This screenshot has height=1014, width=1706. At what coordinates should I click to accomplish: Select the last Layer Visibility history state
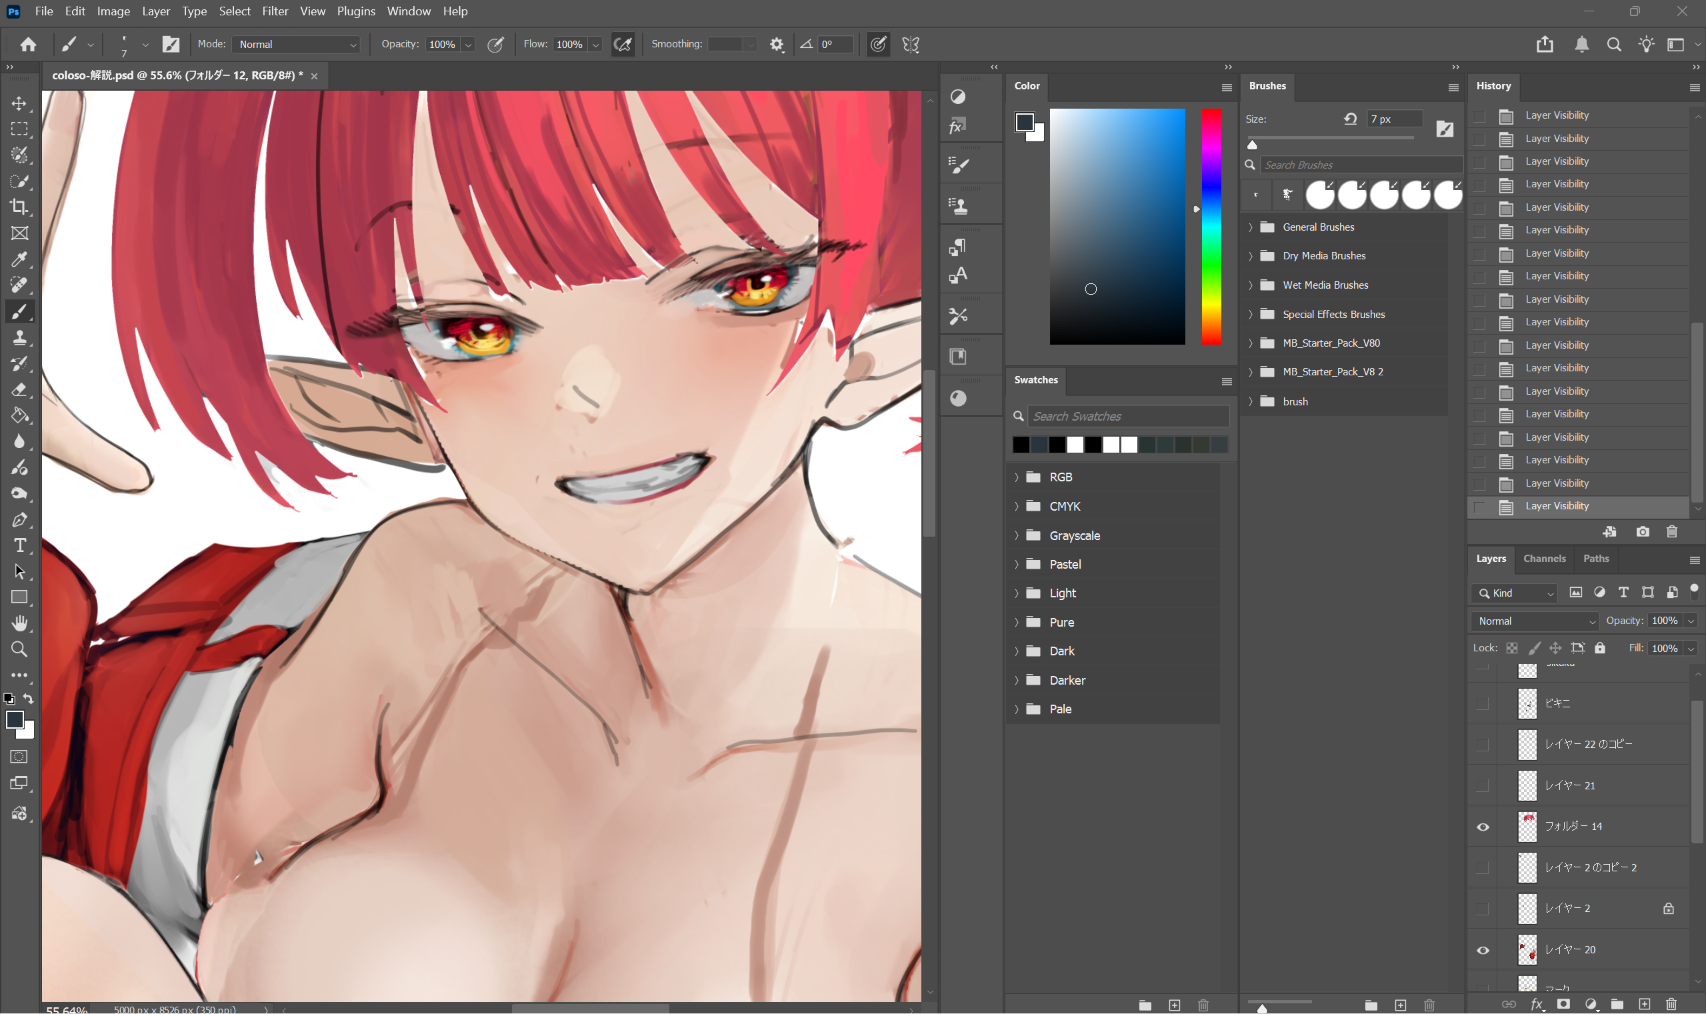[1578, 507]
